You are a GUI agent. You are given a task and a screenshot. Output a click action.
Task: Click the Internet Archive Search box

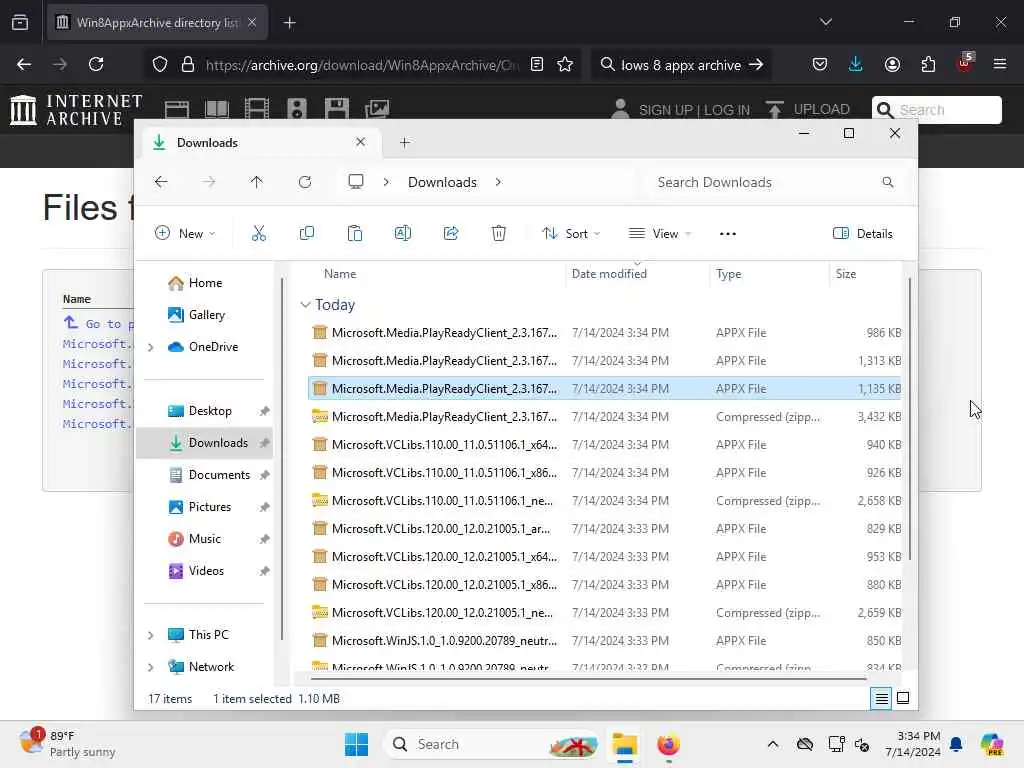pyautogui.click(x=937, y=110)
